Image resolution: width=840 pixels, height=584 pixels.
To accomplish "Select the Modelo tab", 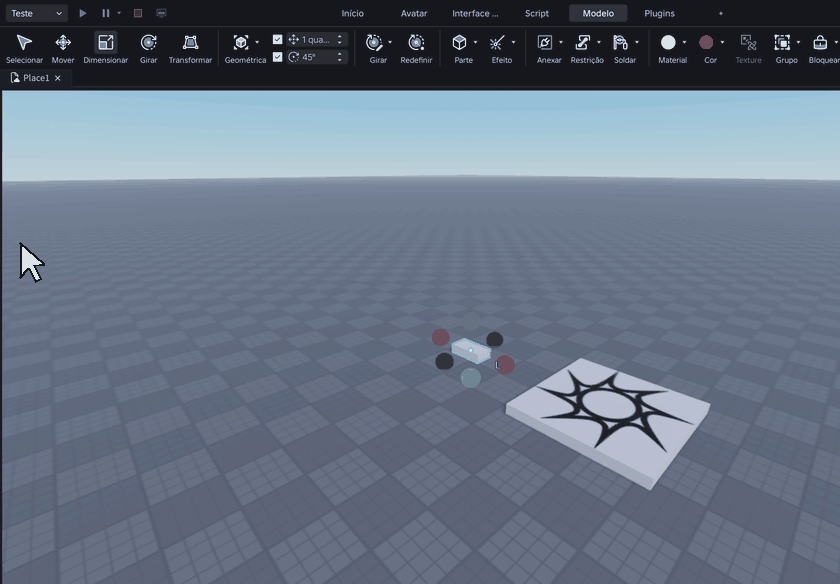I will 598,13.
